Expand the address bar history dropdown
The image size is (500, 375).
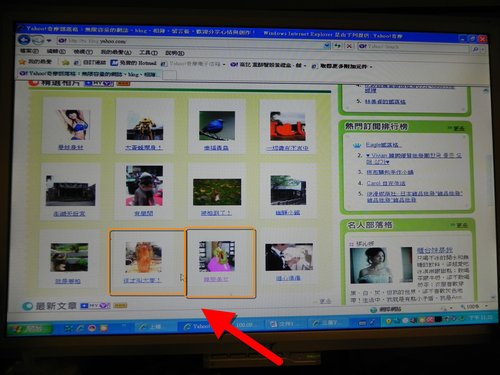coord(327,45)
